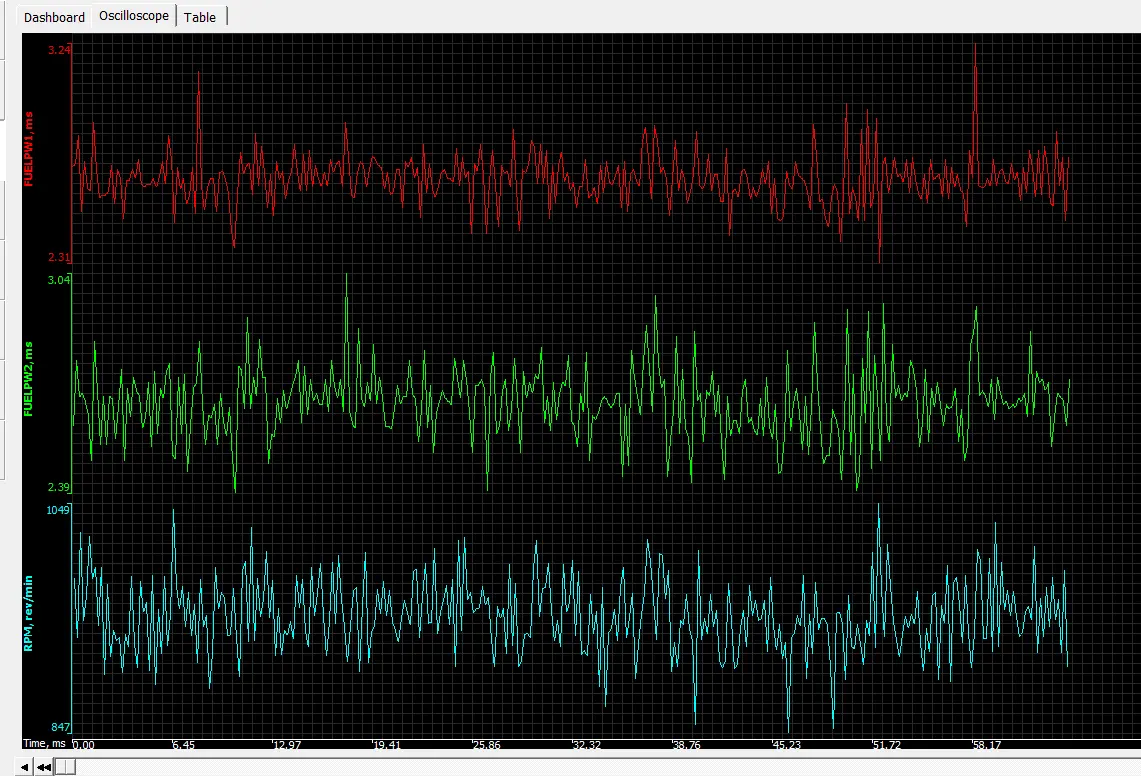Click the 0.00 time axis tick
The image size is (1141, 776).
[x=84, y=745]
